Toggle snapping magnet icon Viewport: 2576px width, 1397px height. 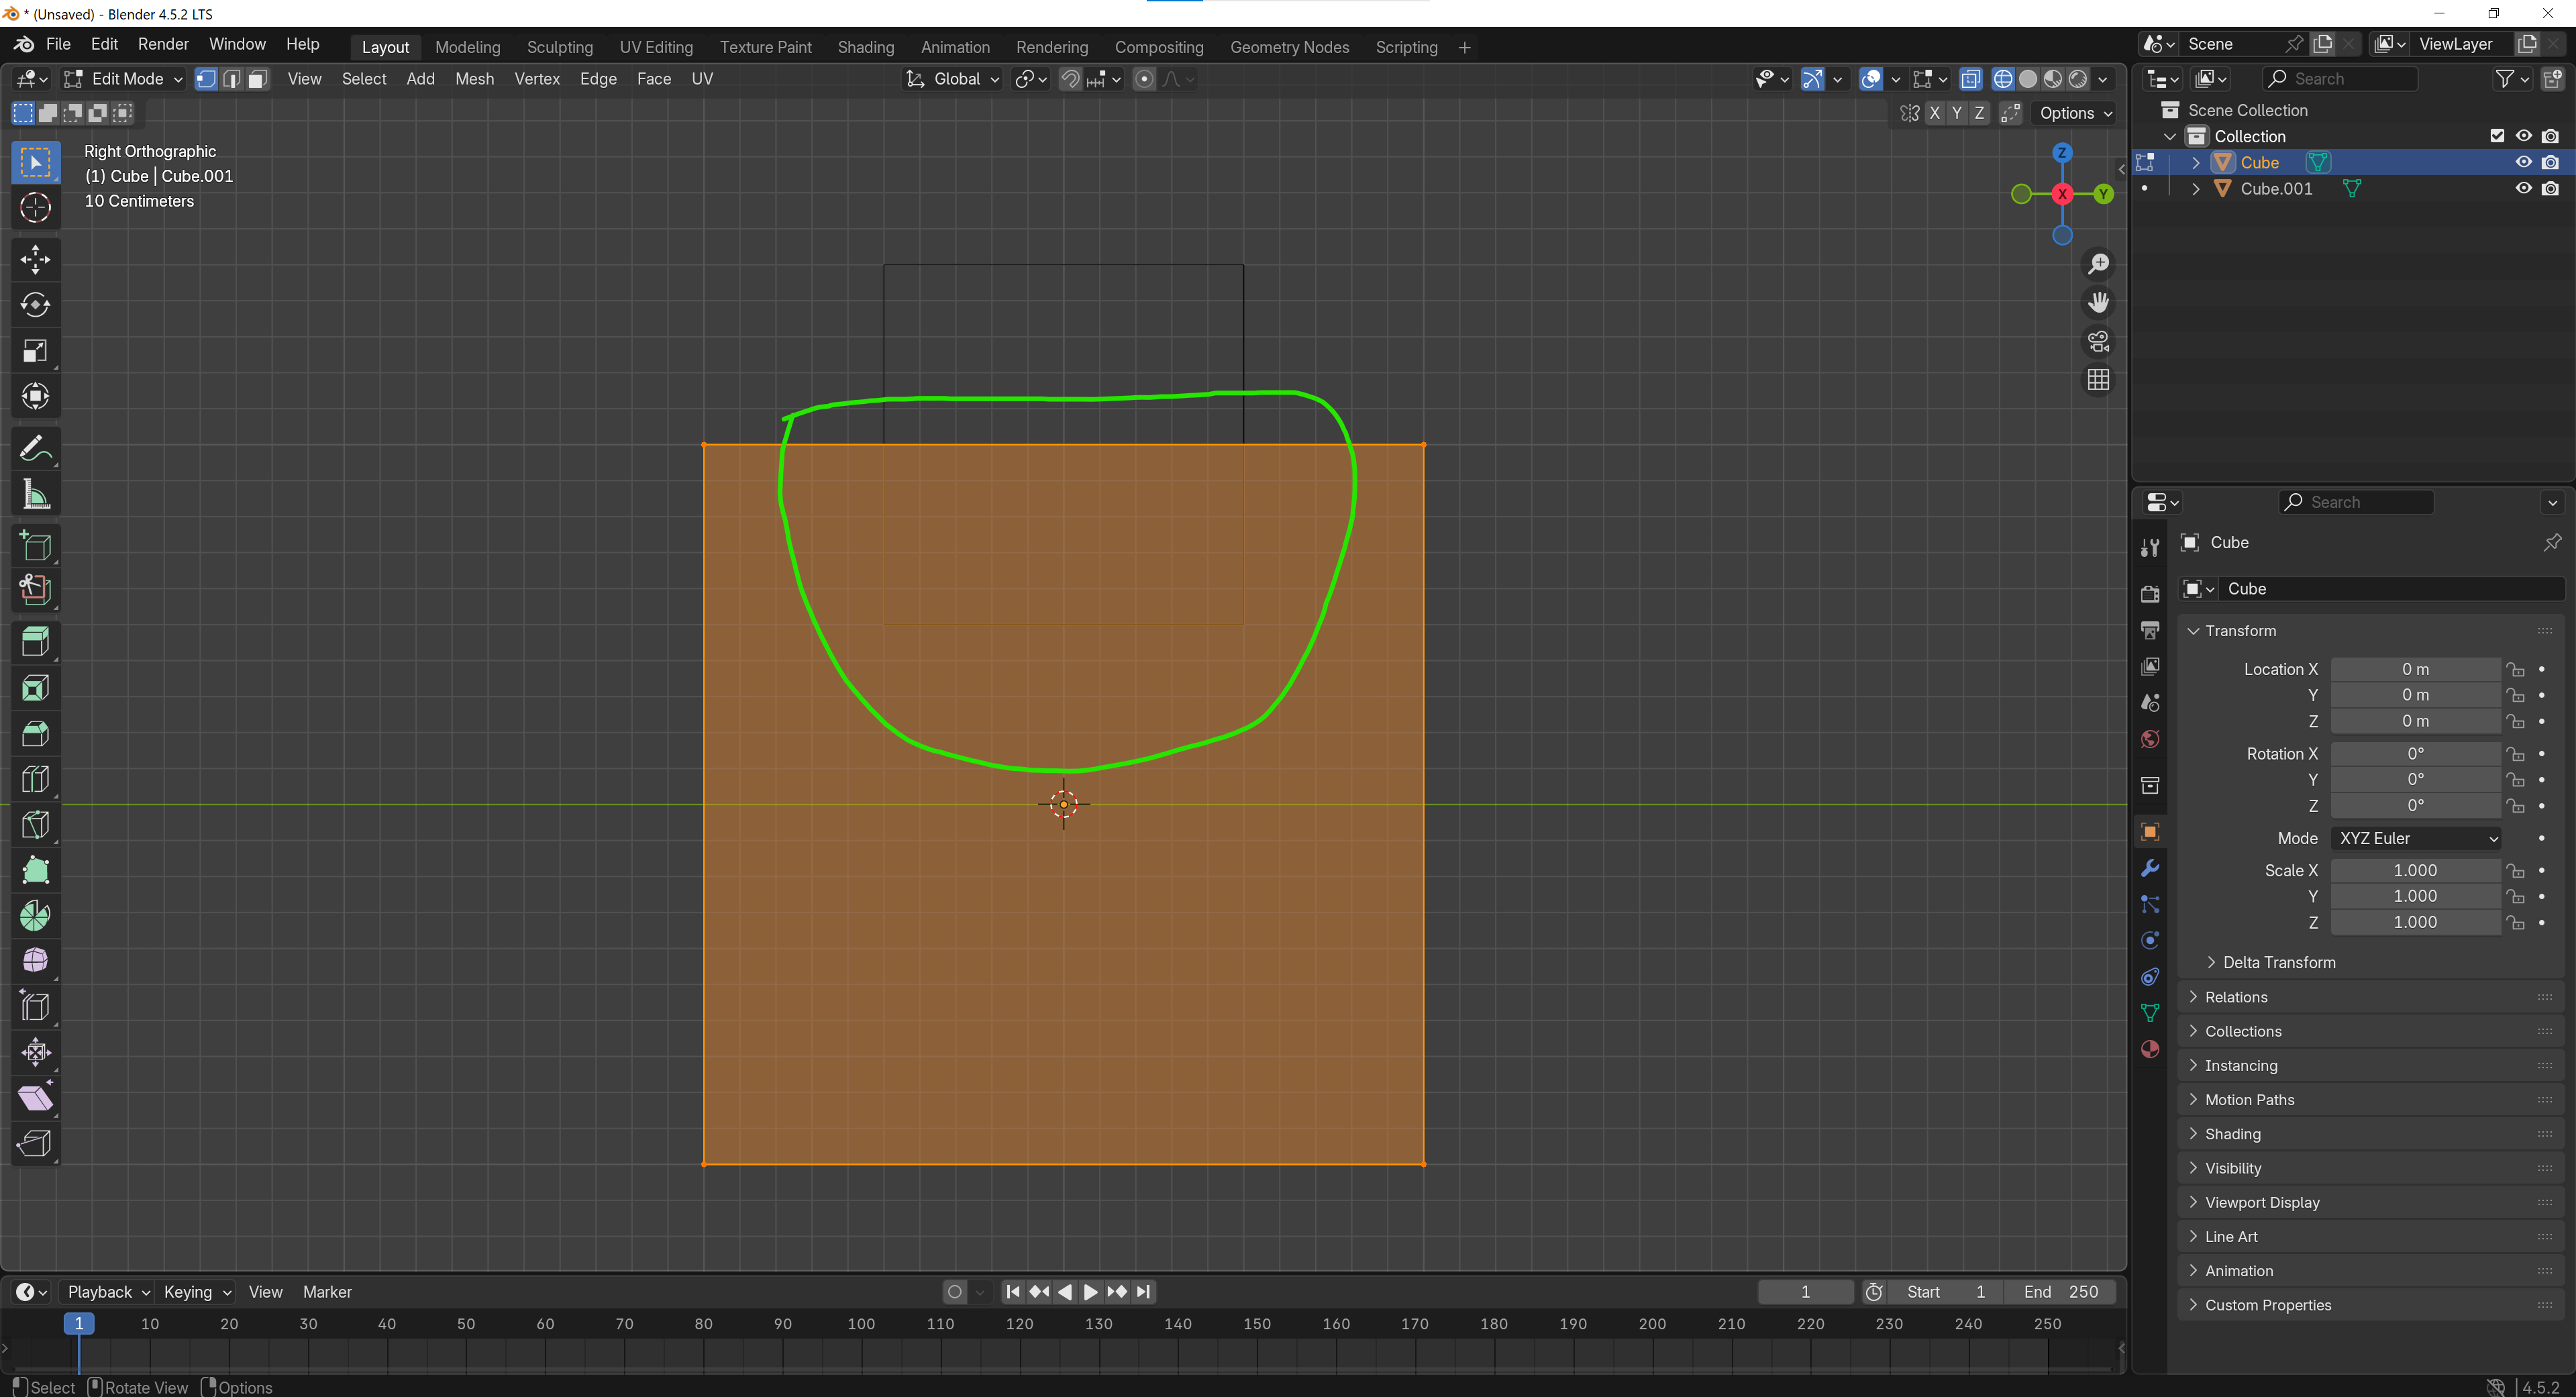(1070, 79)
